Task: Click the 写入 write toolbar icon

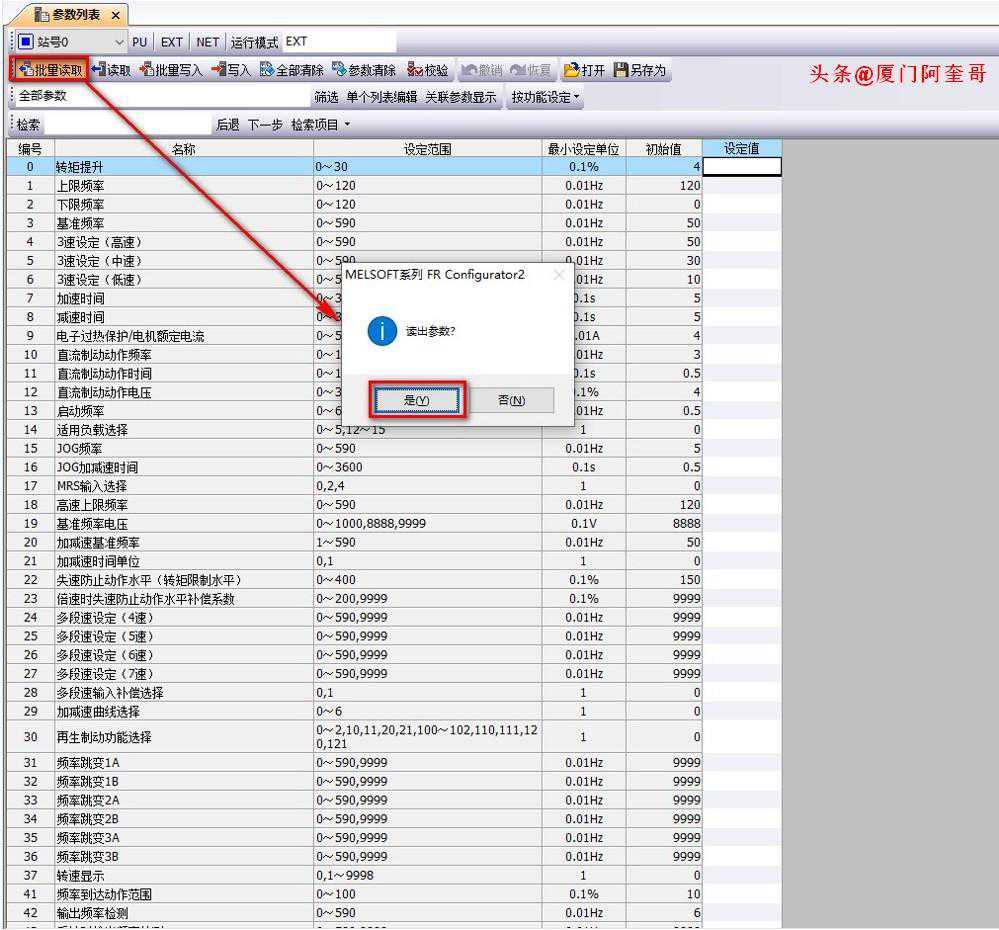Action: 231,70
